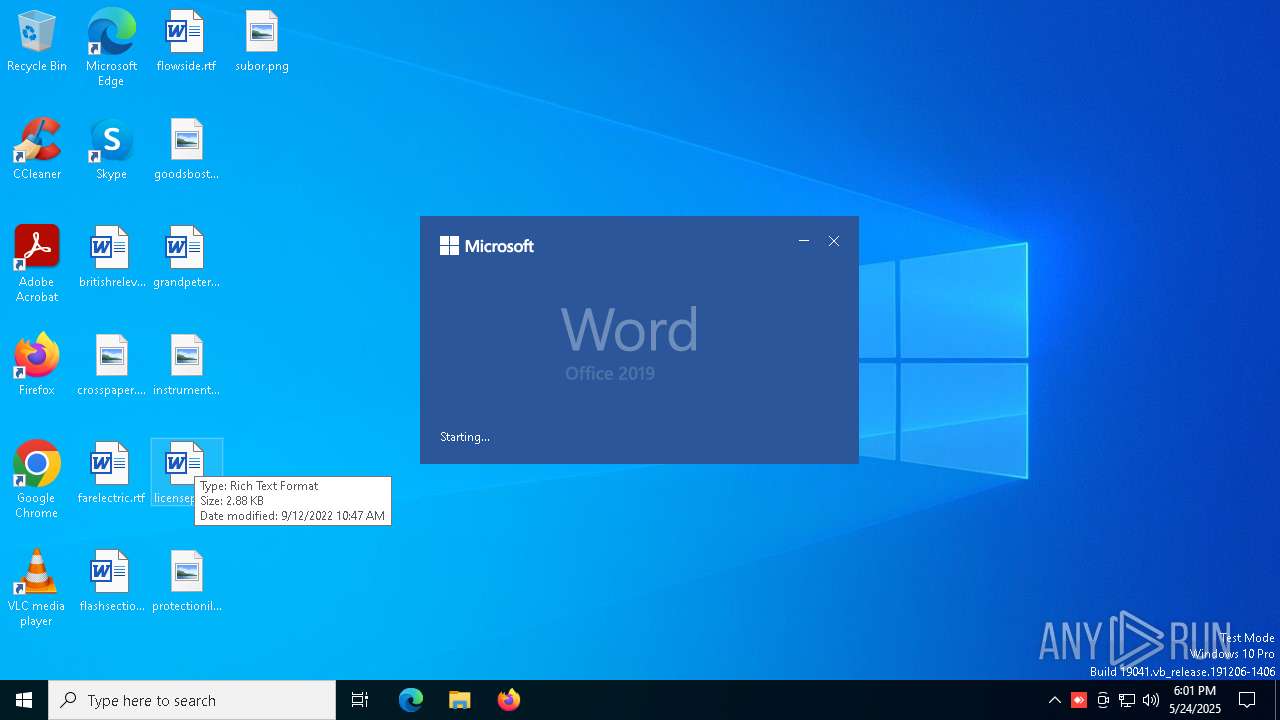Image resolution: width=1280 pixels, height=720 pixels.
Task: Open Firefox from the taskbar
Action: click(508, 700)
